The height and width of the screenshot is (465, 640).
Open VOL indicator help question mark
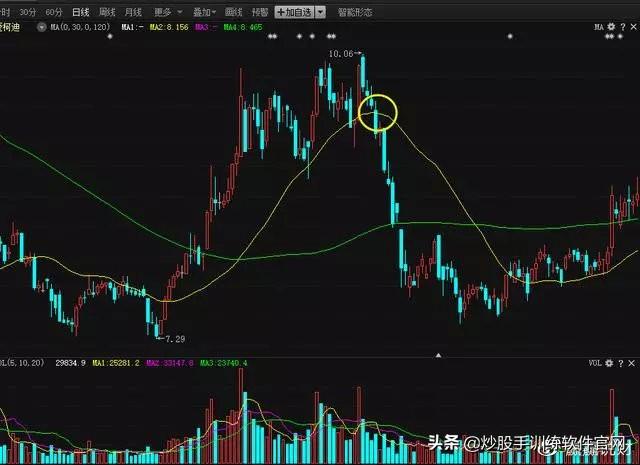(621, 363)
